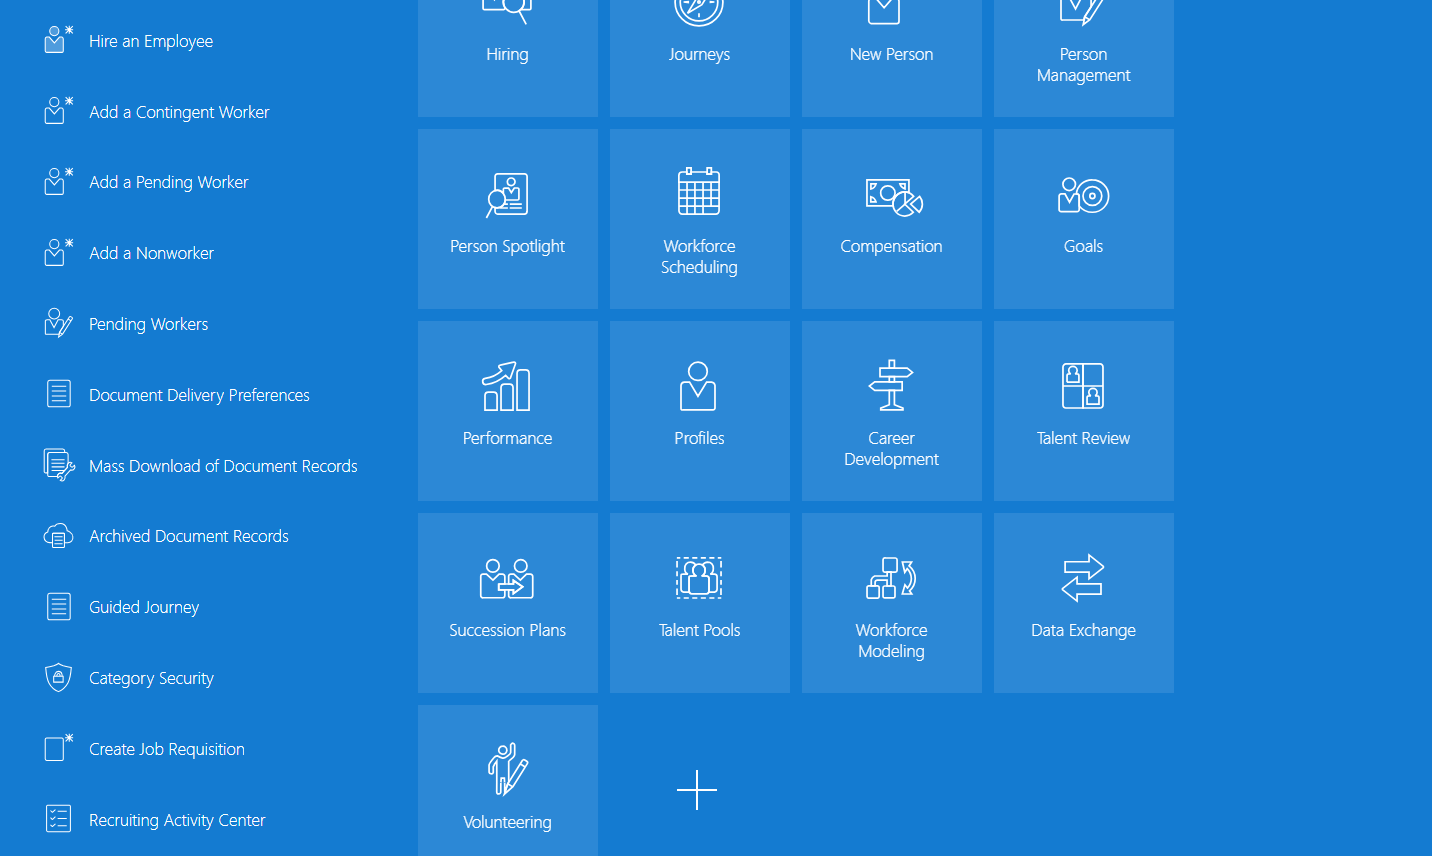Open the Workforce Modeling tile

(x=892, y=603)
